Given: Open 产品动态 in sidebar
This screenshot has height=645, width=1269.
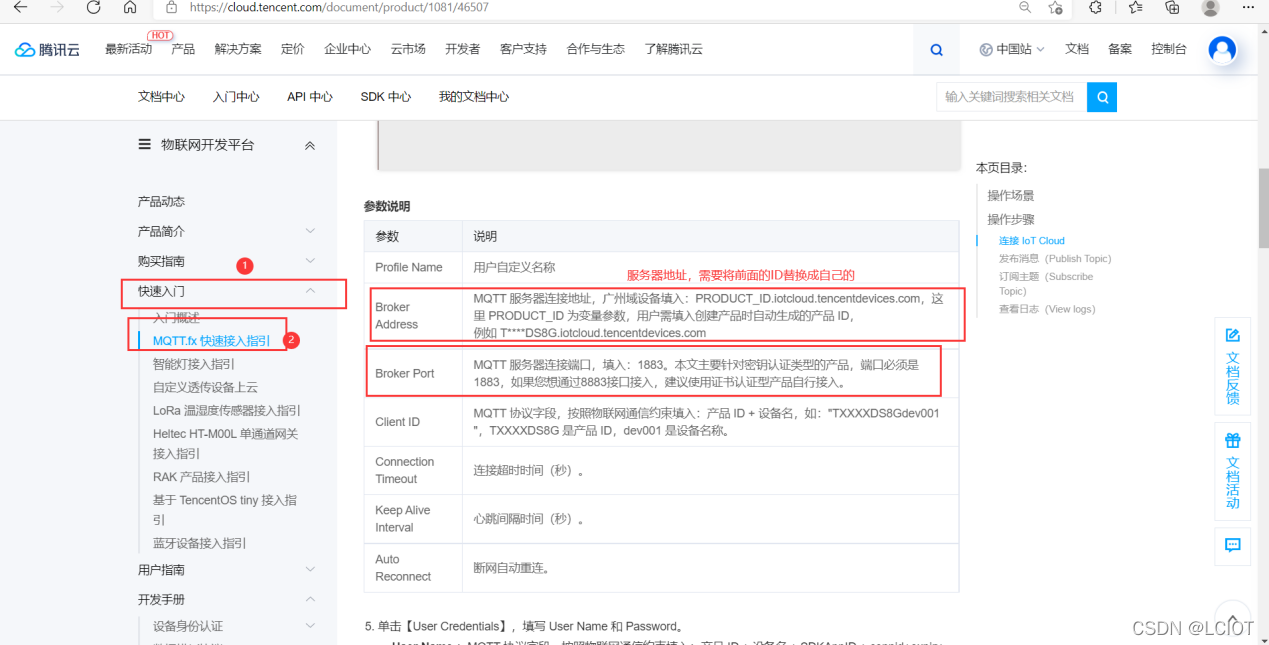Looking at the screenshot, I should click(161, 202).
